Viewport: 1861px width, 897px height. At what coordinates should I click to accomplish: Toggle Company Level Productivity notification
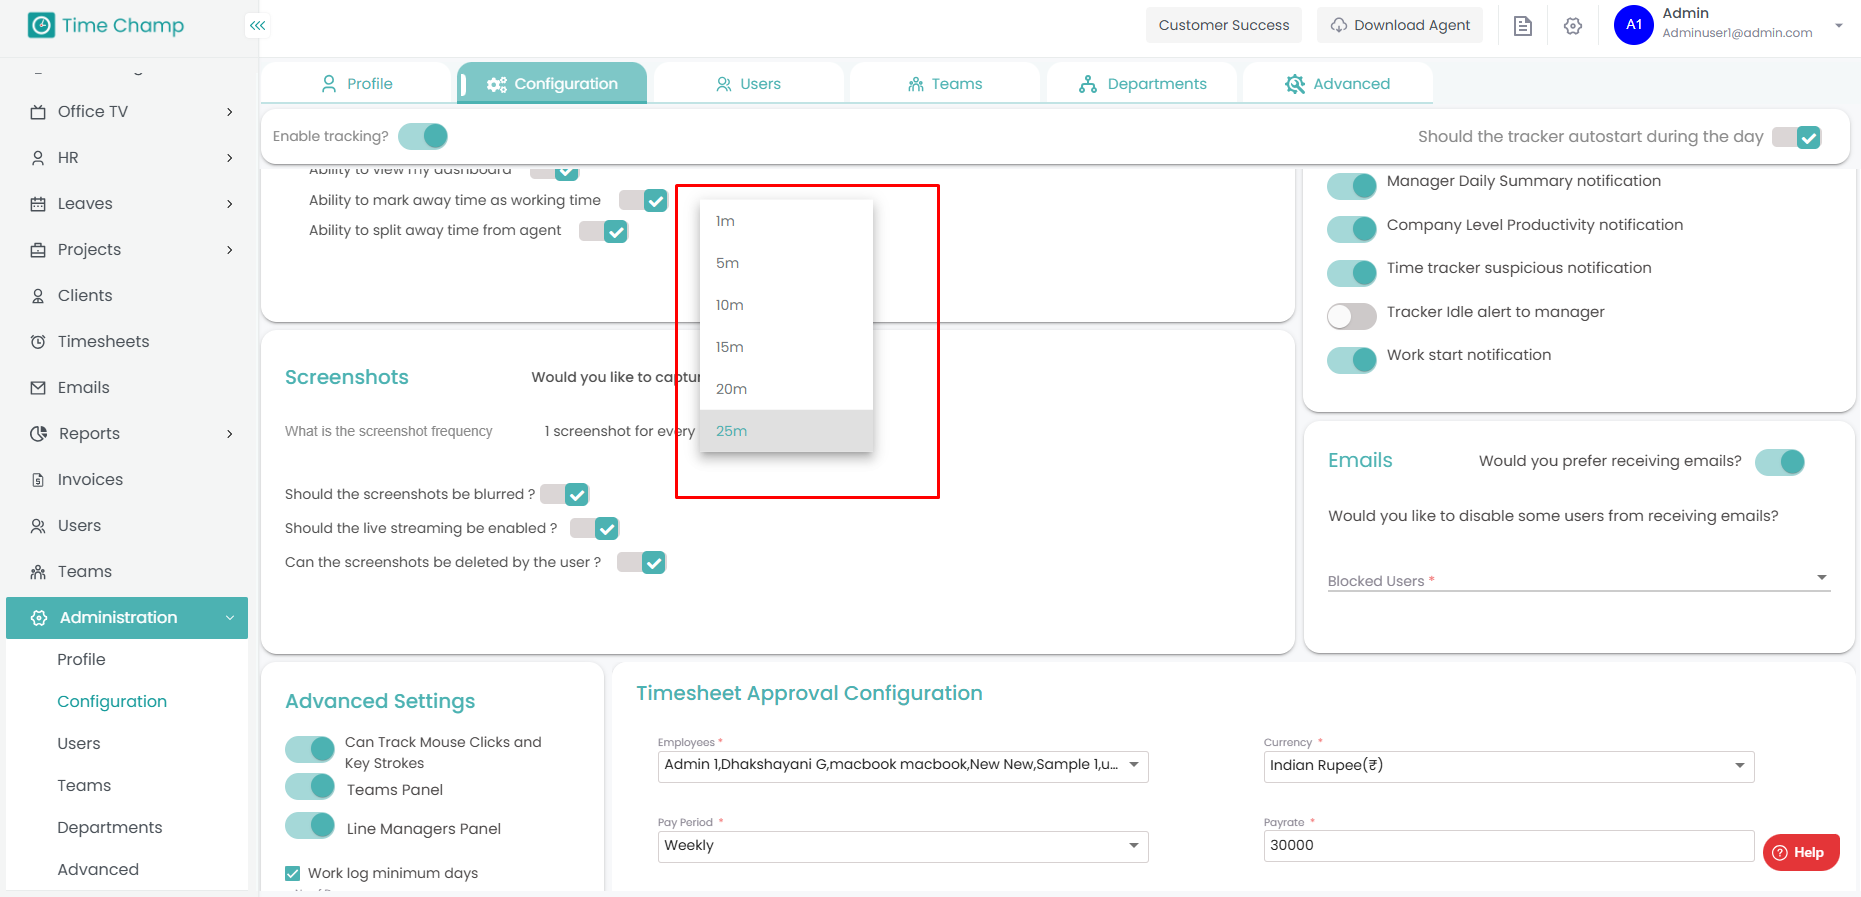point(1352,229)
